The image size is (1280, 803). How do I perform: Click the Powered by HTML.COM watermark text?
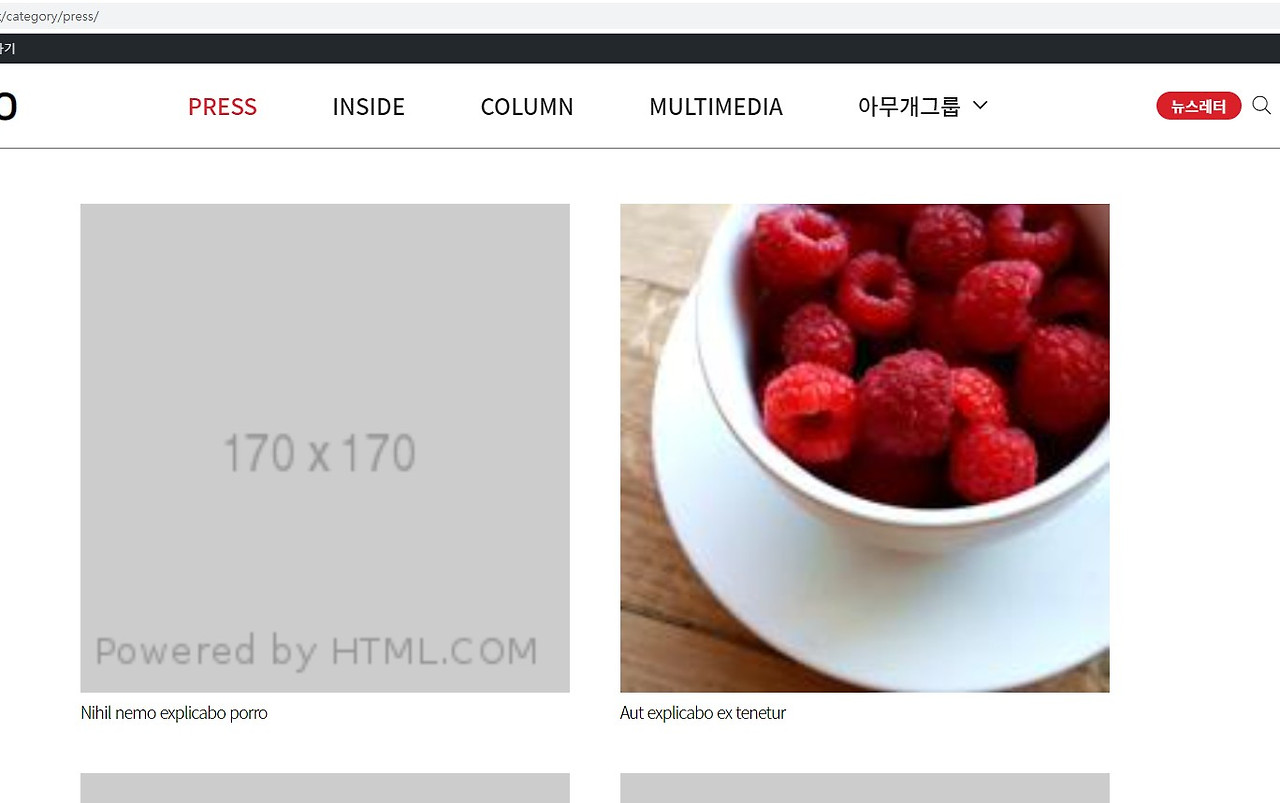point(316,651)
